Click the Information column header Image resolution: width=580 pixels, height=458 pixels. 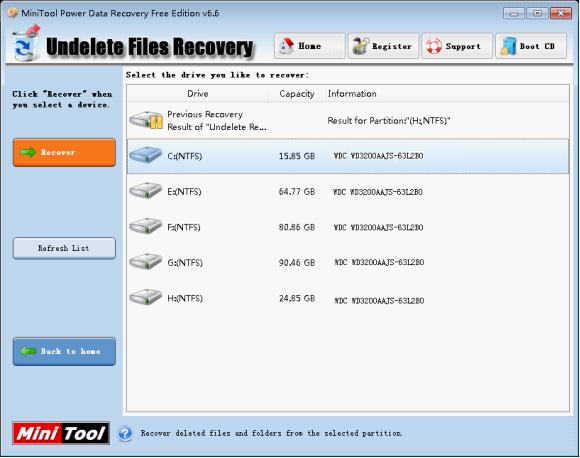(x=352, y=94)
